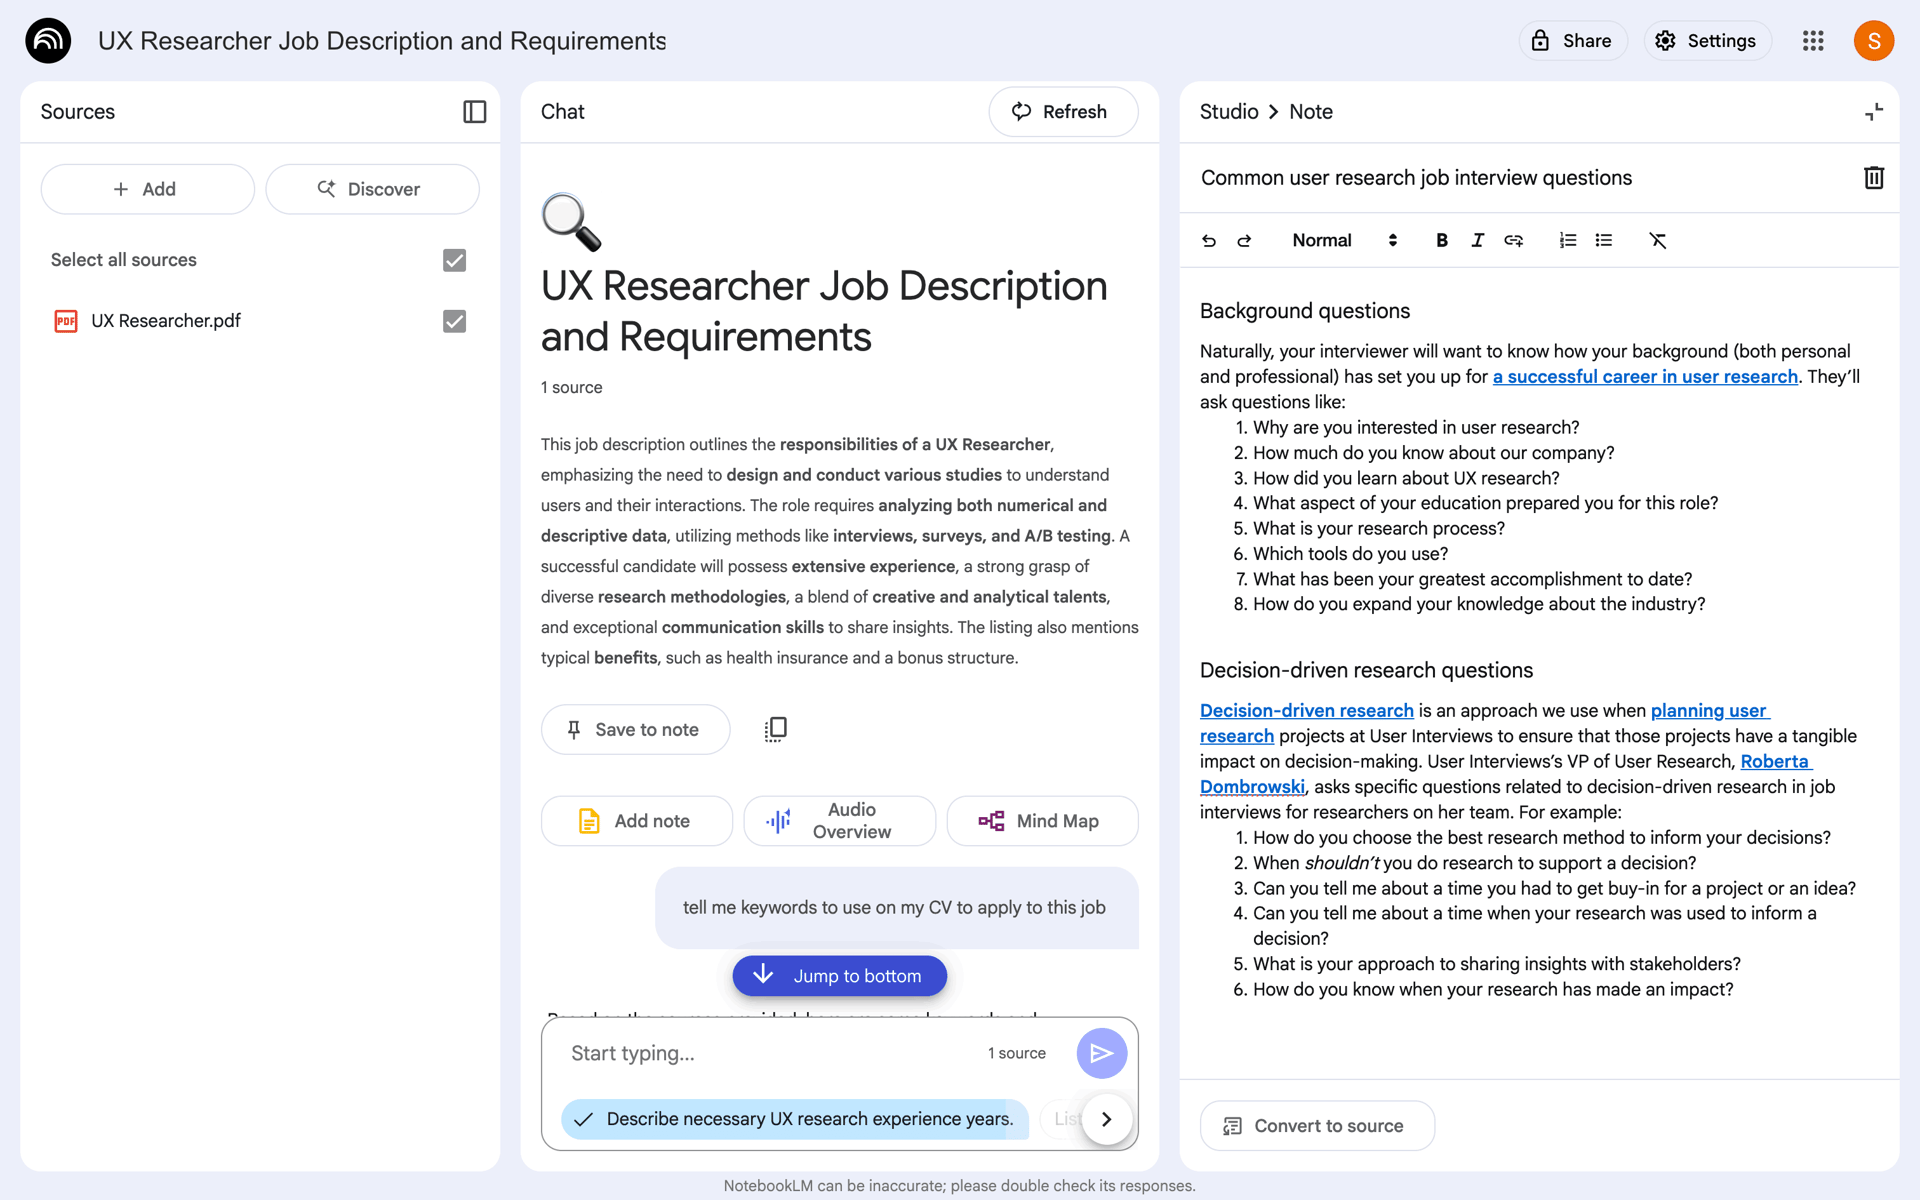
Task: Open the 'planning user research' link
Action: (1709, 711)
